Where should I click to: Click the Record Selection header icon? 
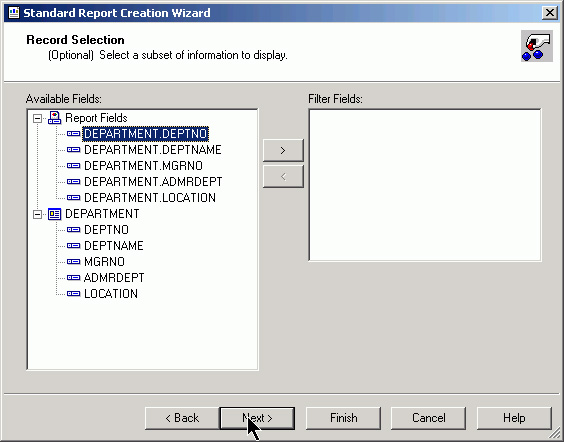(x=537, y=46)
